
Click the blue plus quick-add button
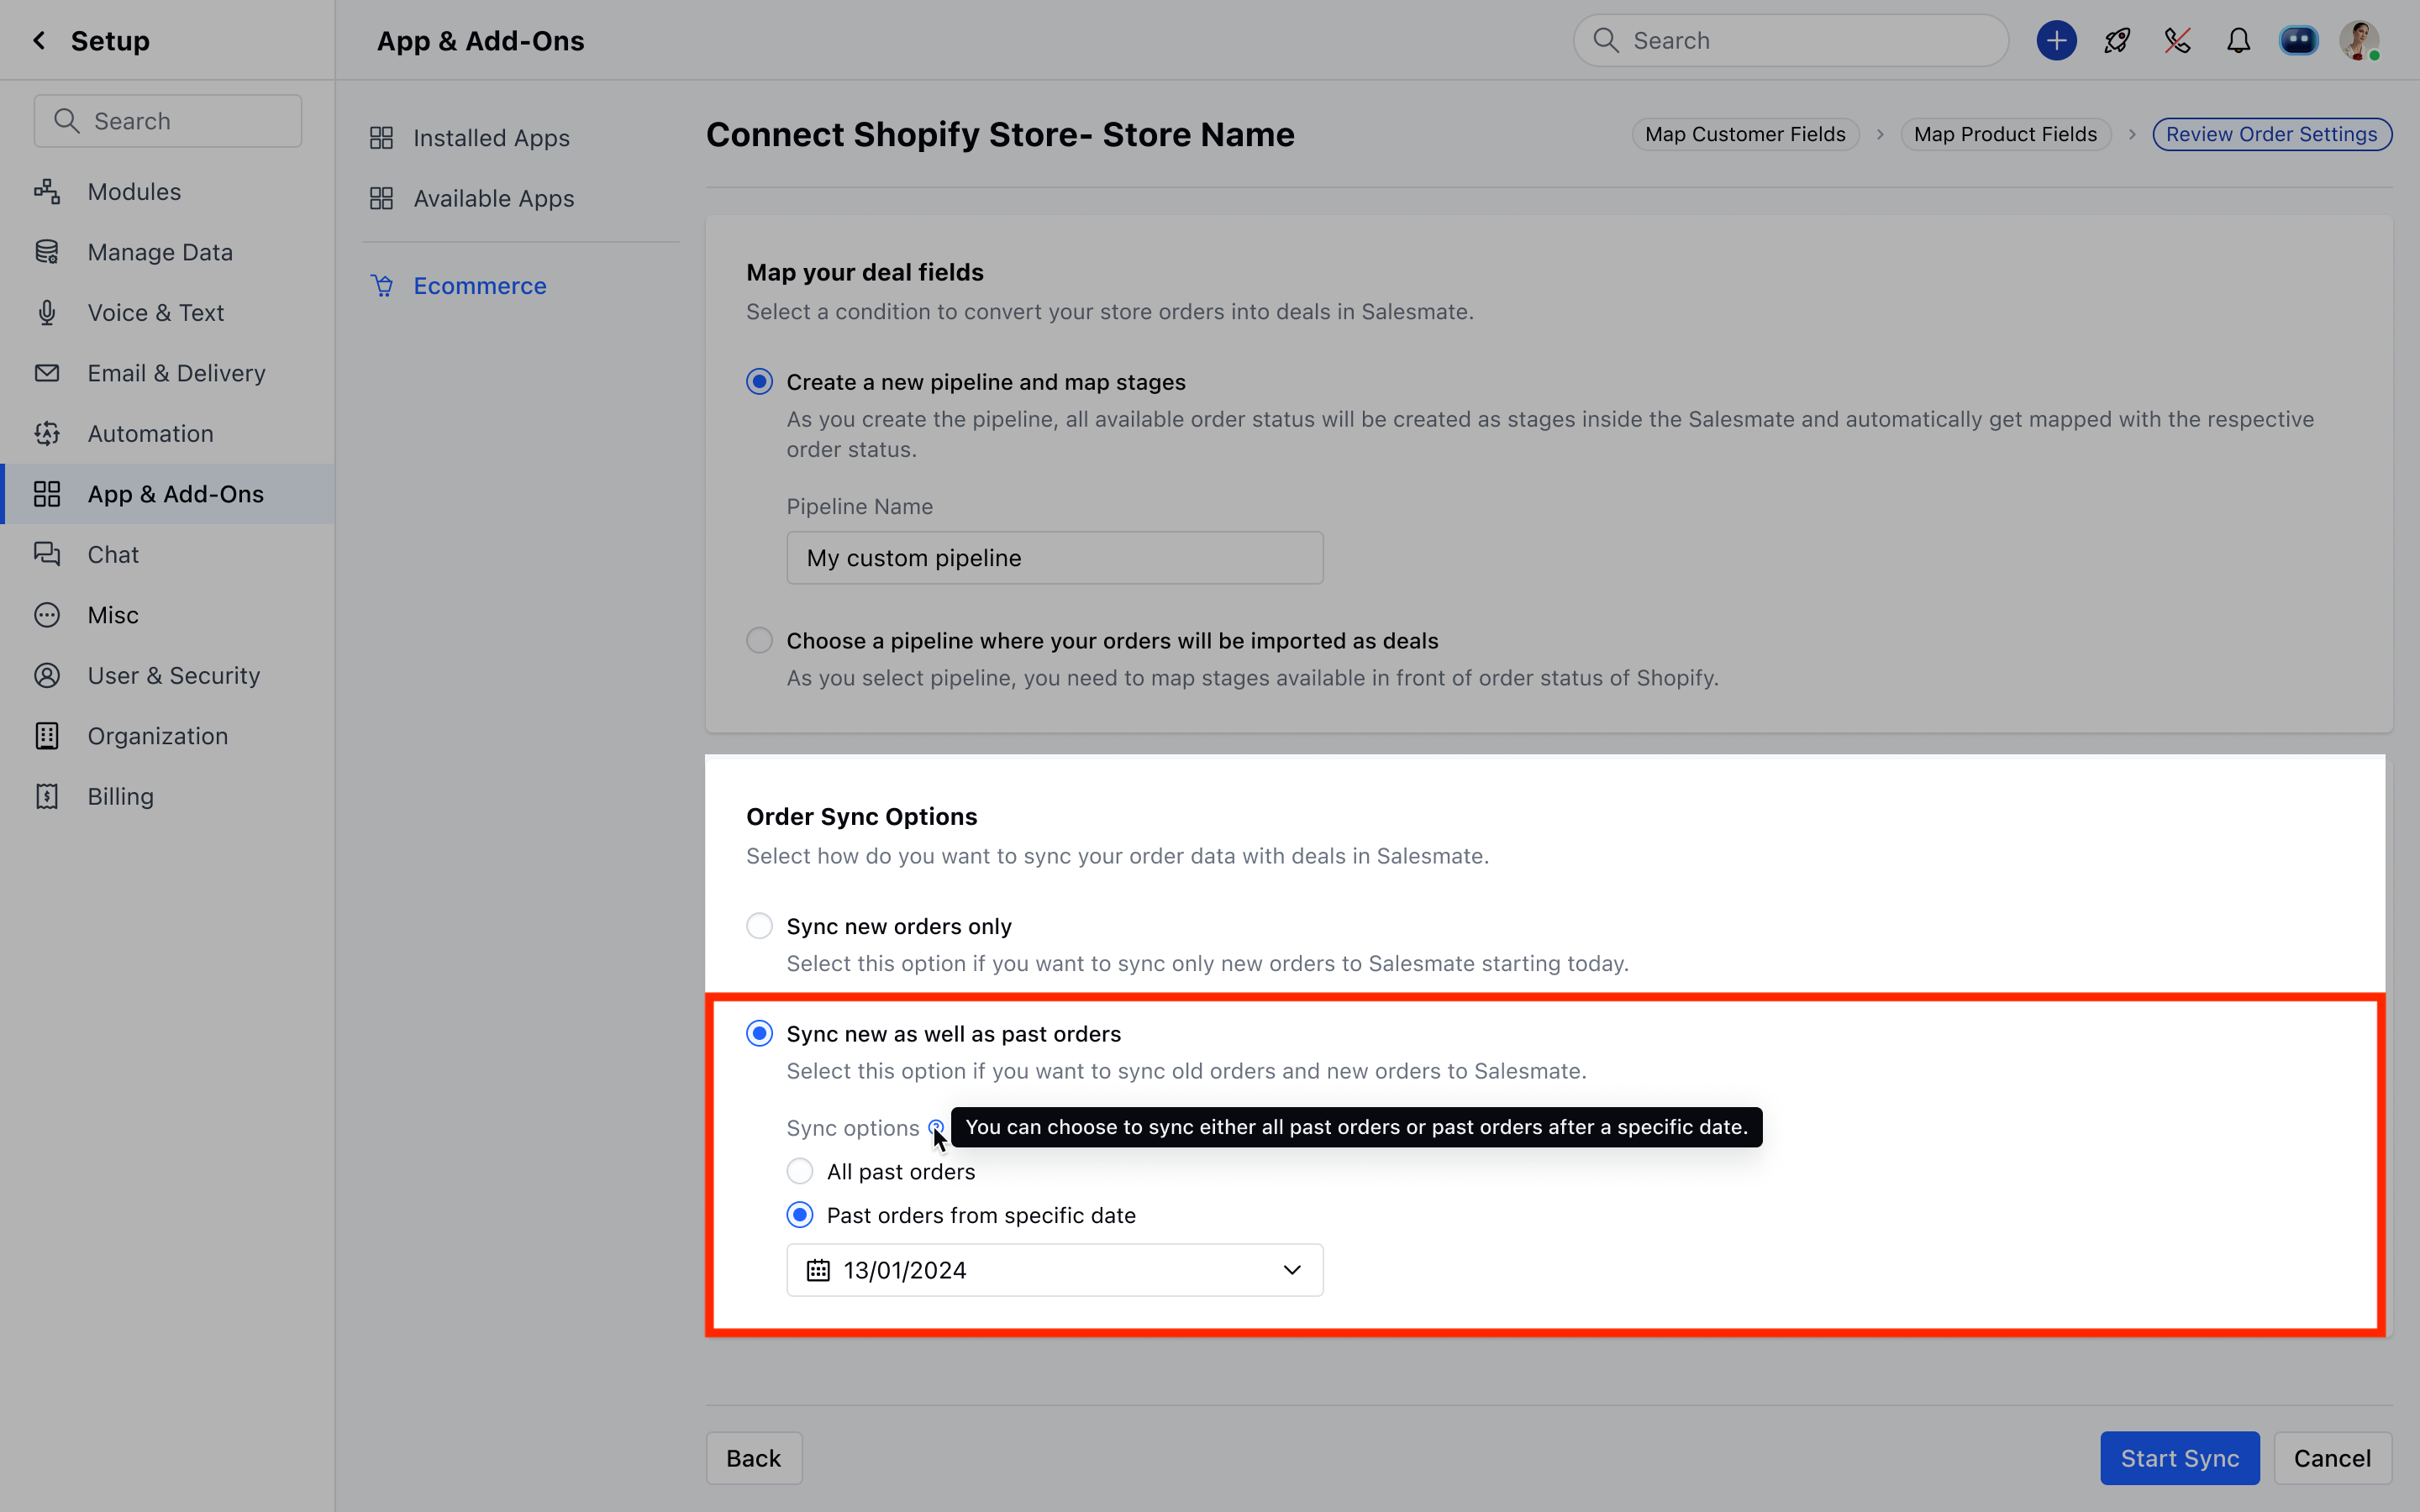coord(2056,40)
